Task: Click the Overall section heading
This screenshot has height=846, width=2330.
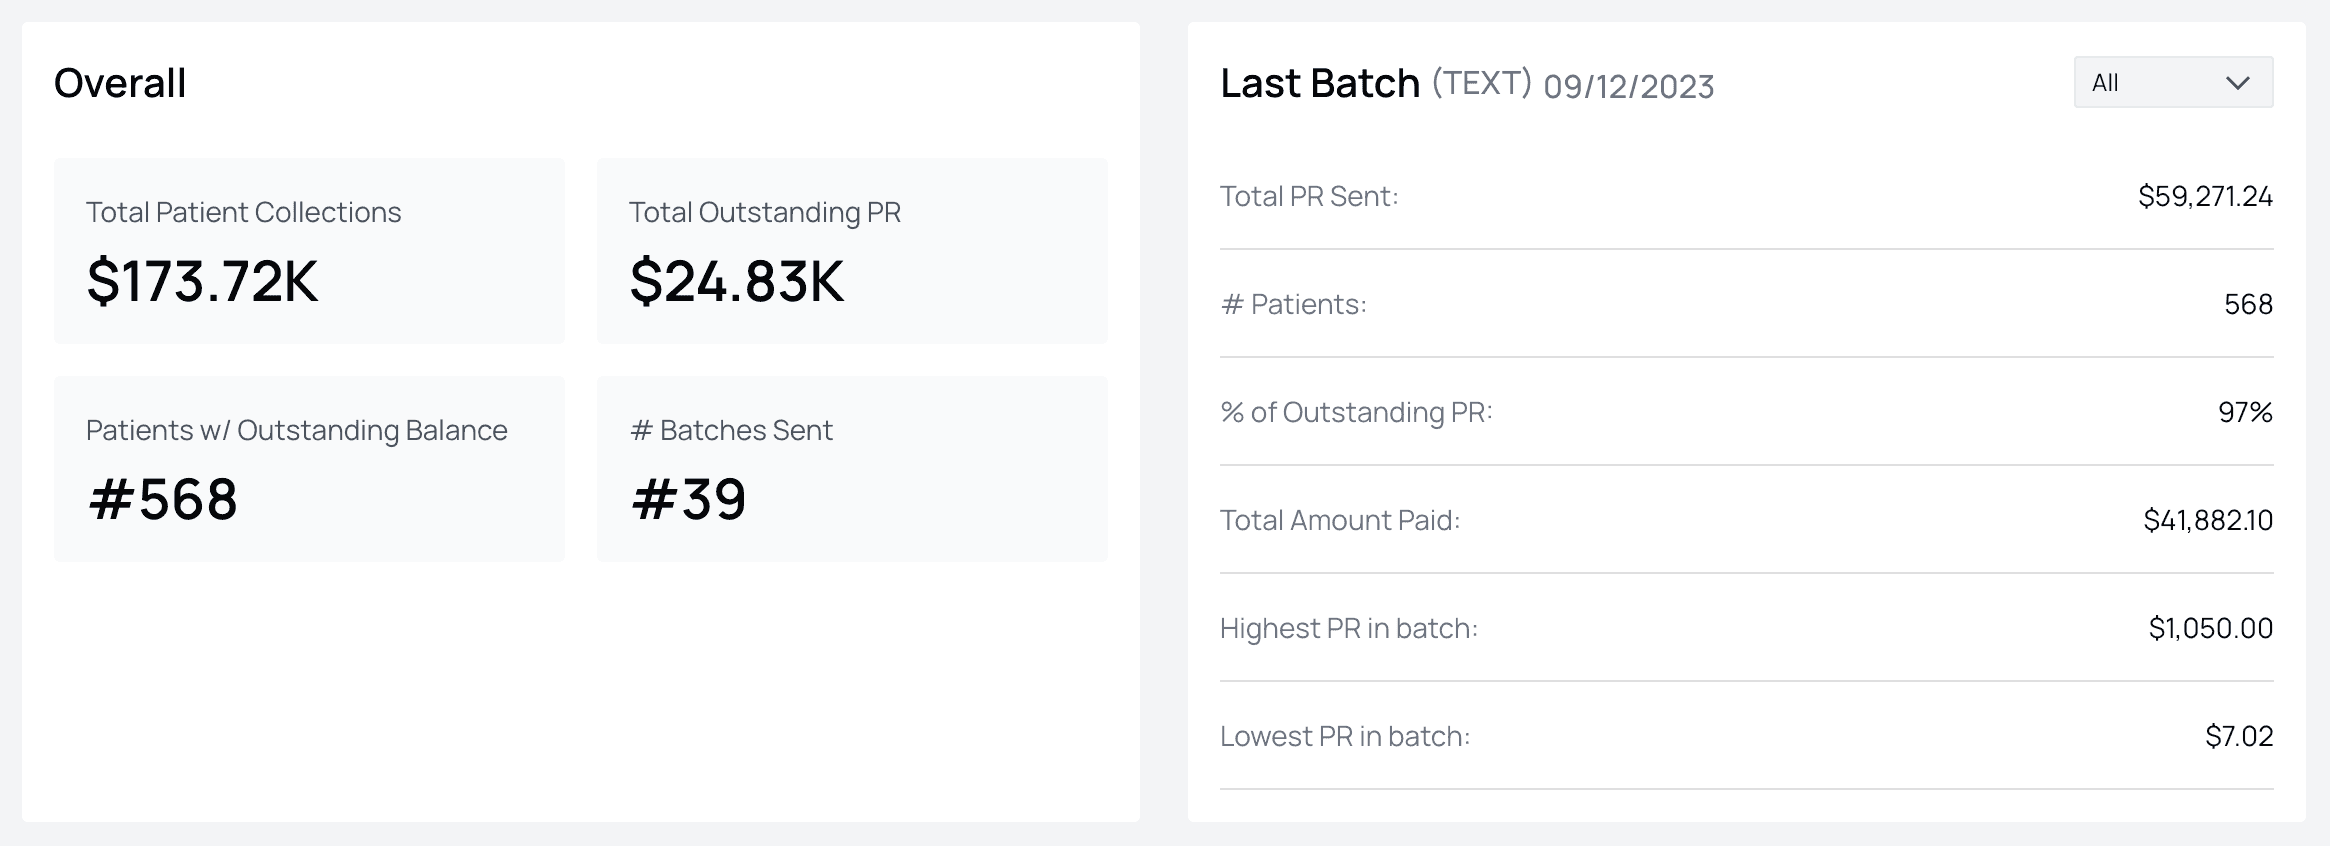Action: (x=120, y=83)
